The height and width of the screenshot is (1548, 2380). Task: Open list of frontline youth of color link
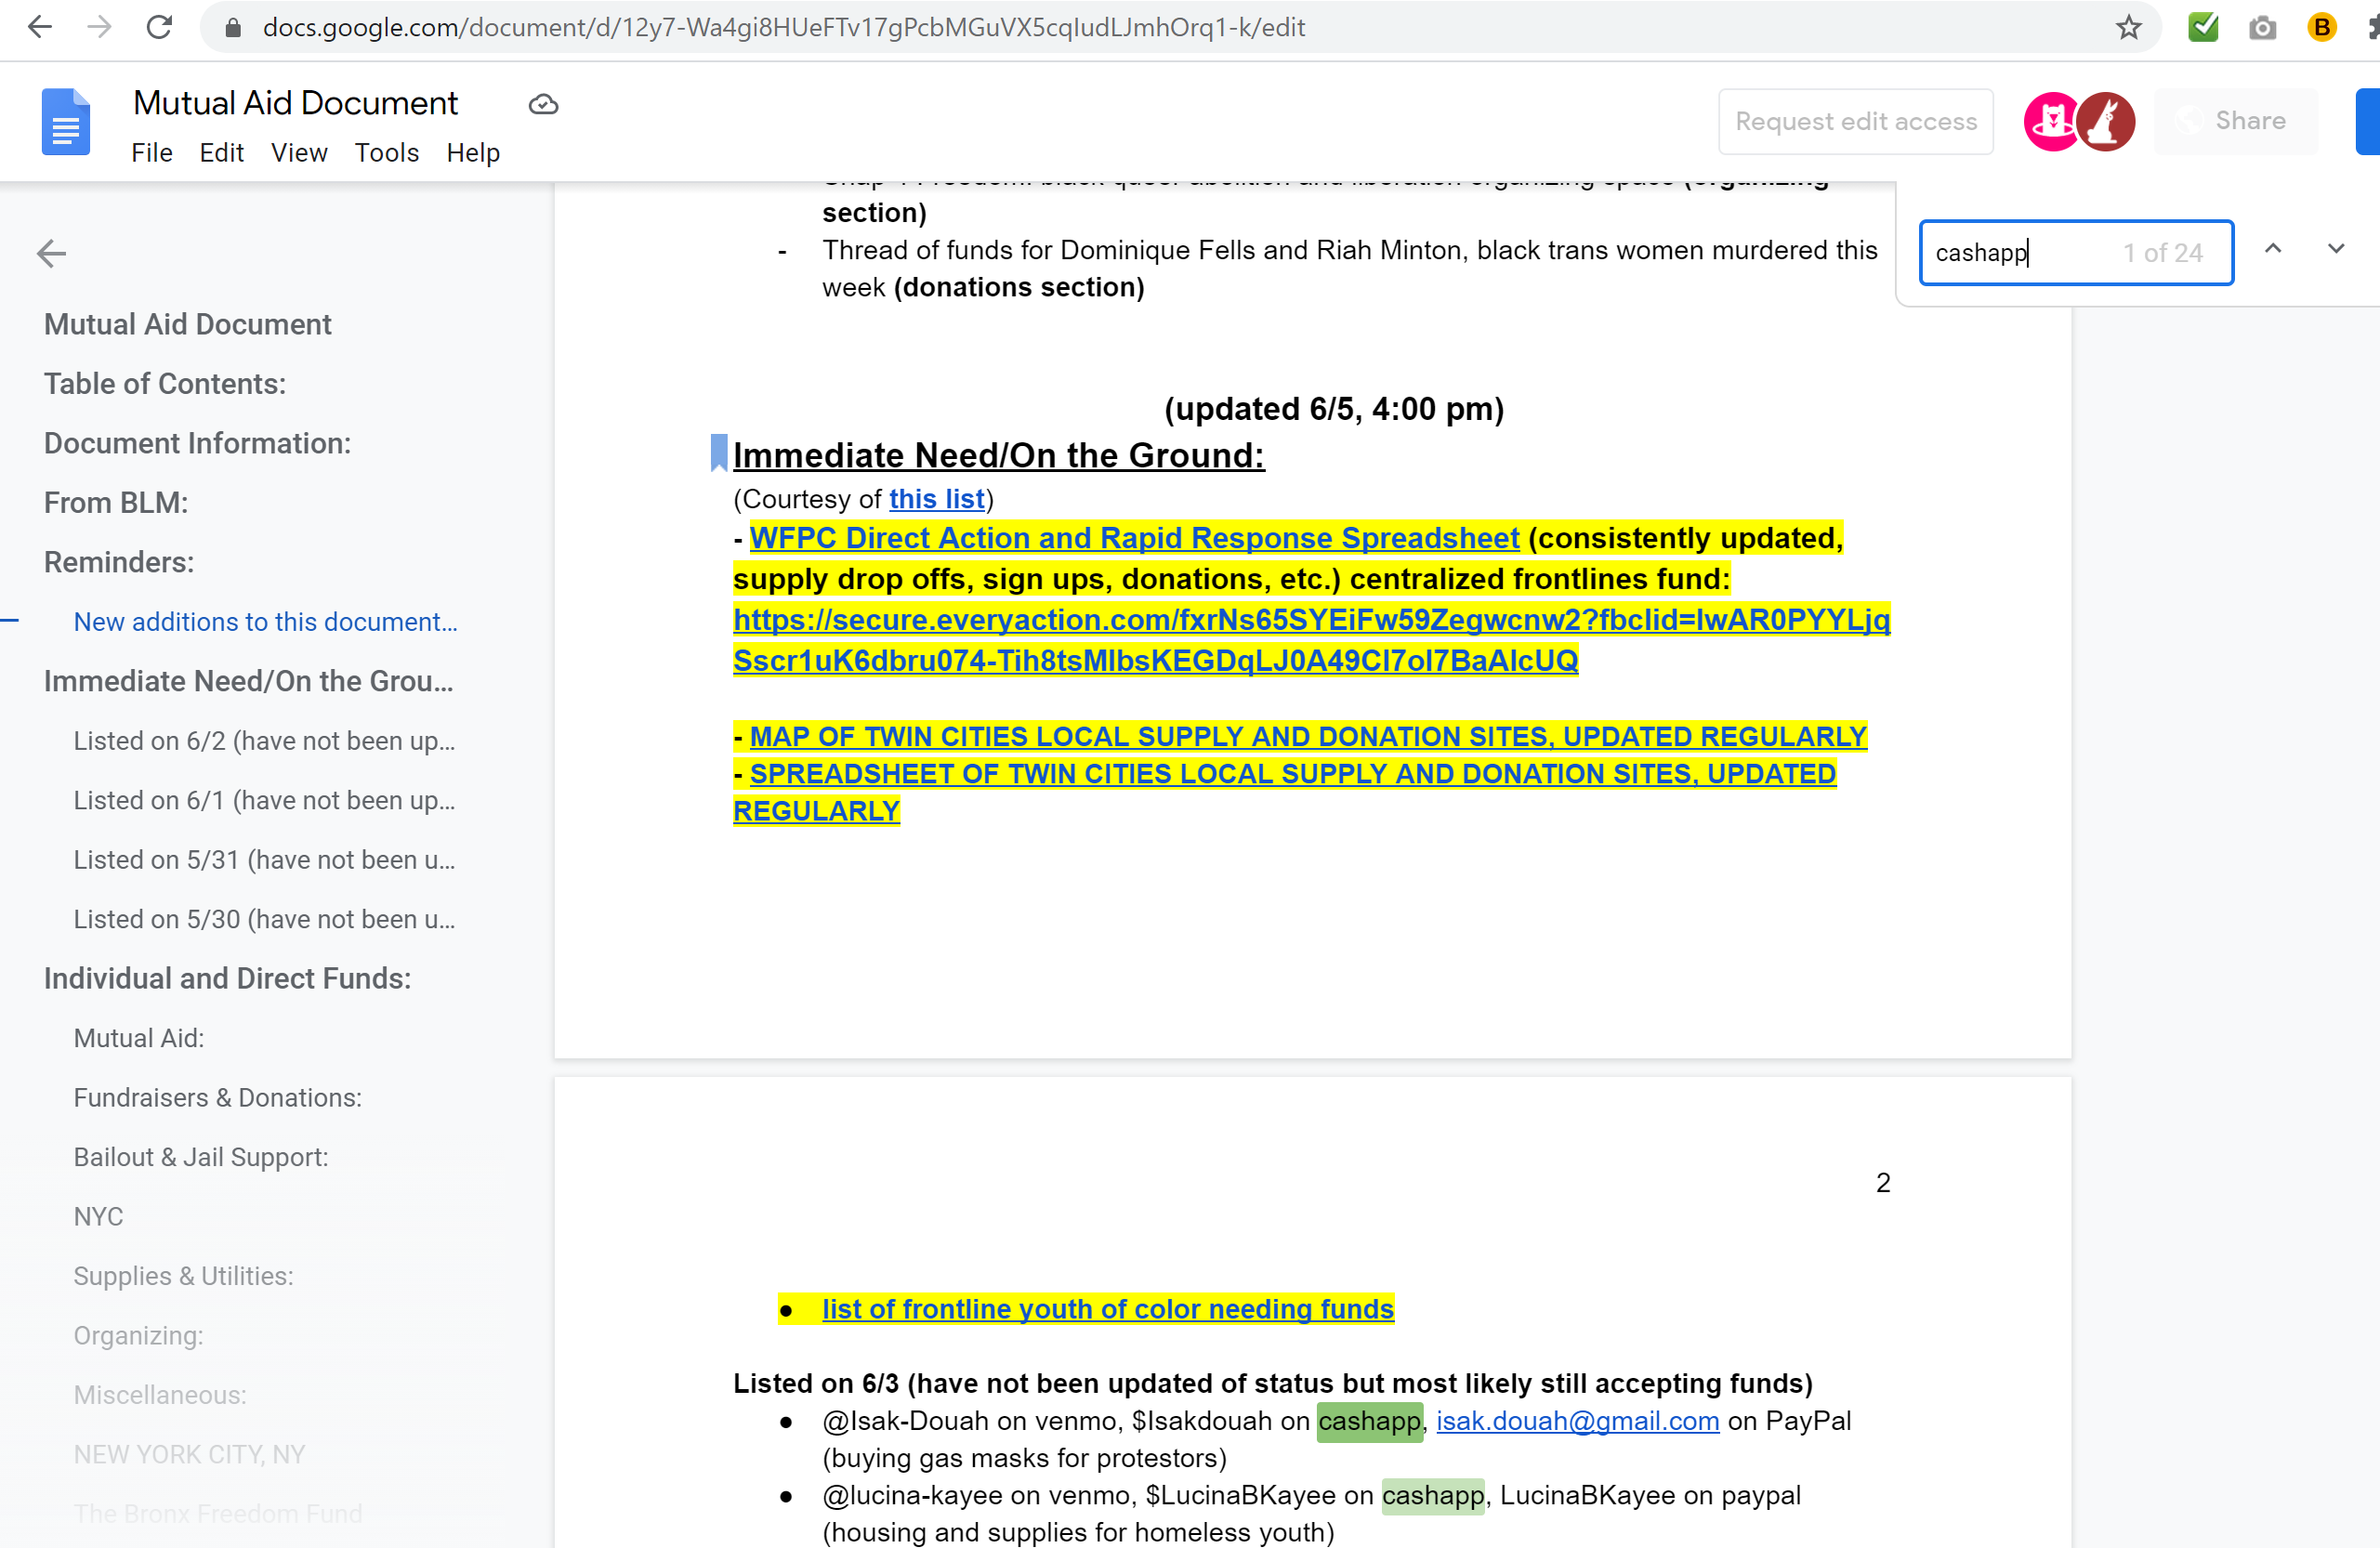[1108, 1309]
